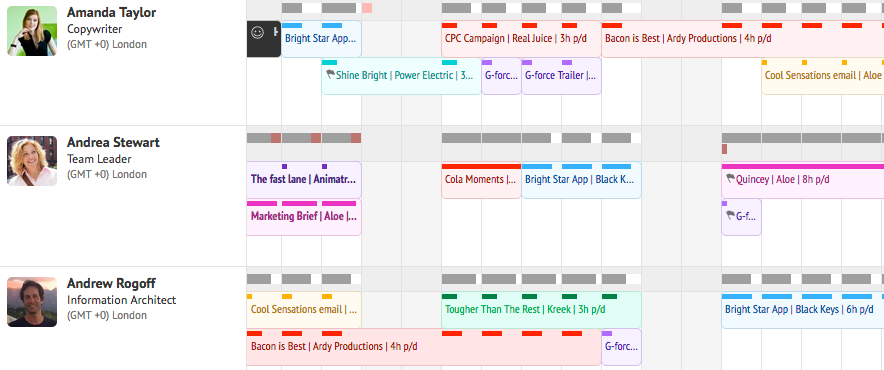Click the milestone icon on Shine Bright task
This screenshot has height=370, width=884.
pos(330,74)
